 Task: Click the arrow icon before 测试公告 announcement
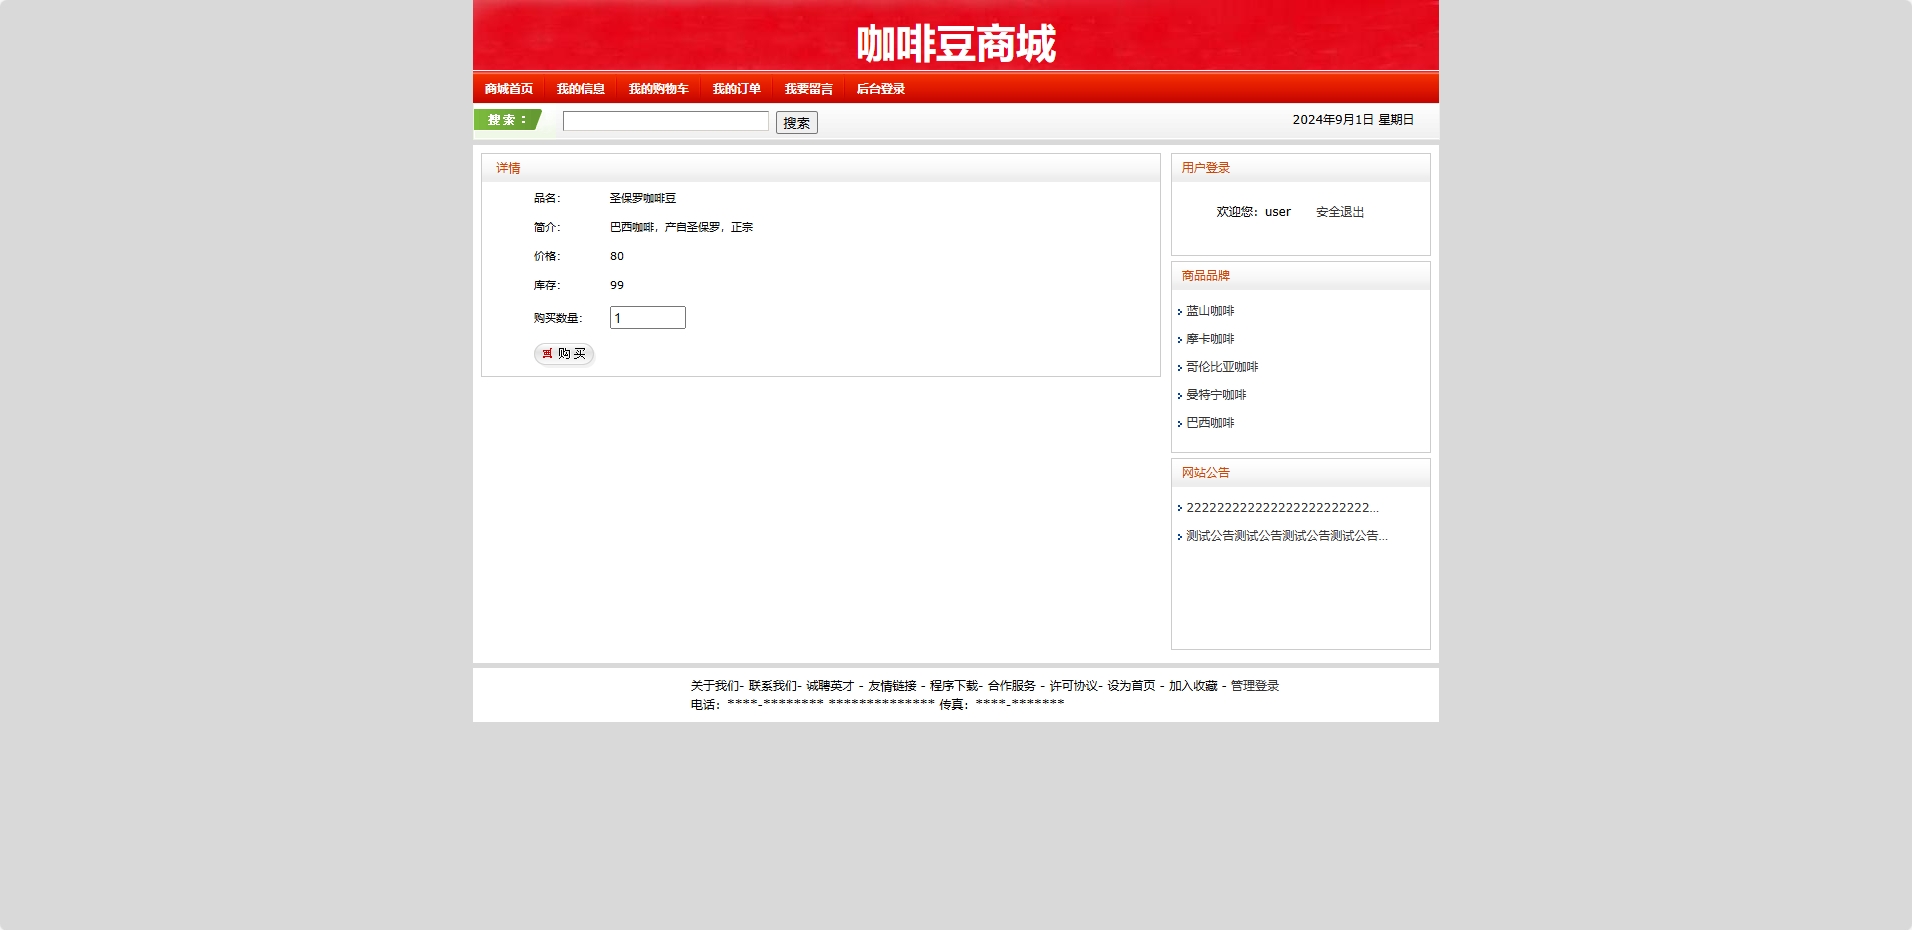point(1182,536)
